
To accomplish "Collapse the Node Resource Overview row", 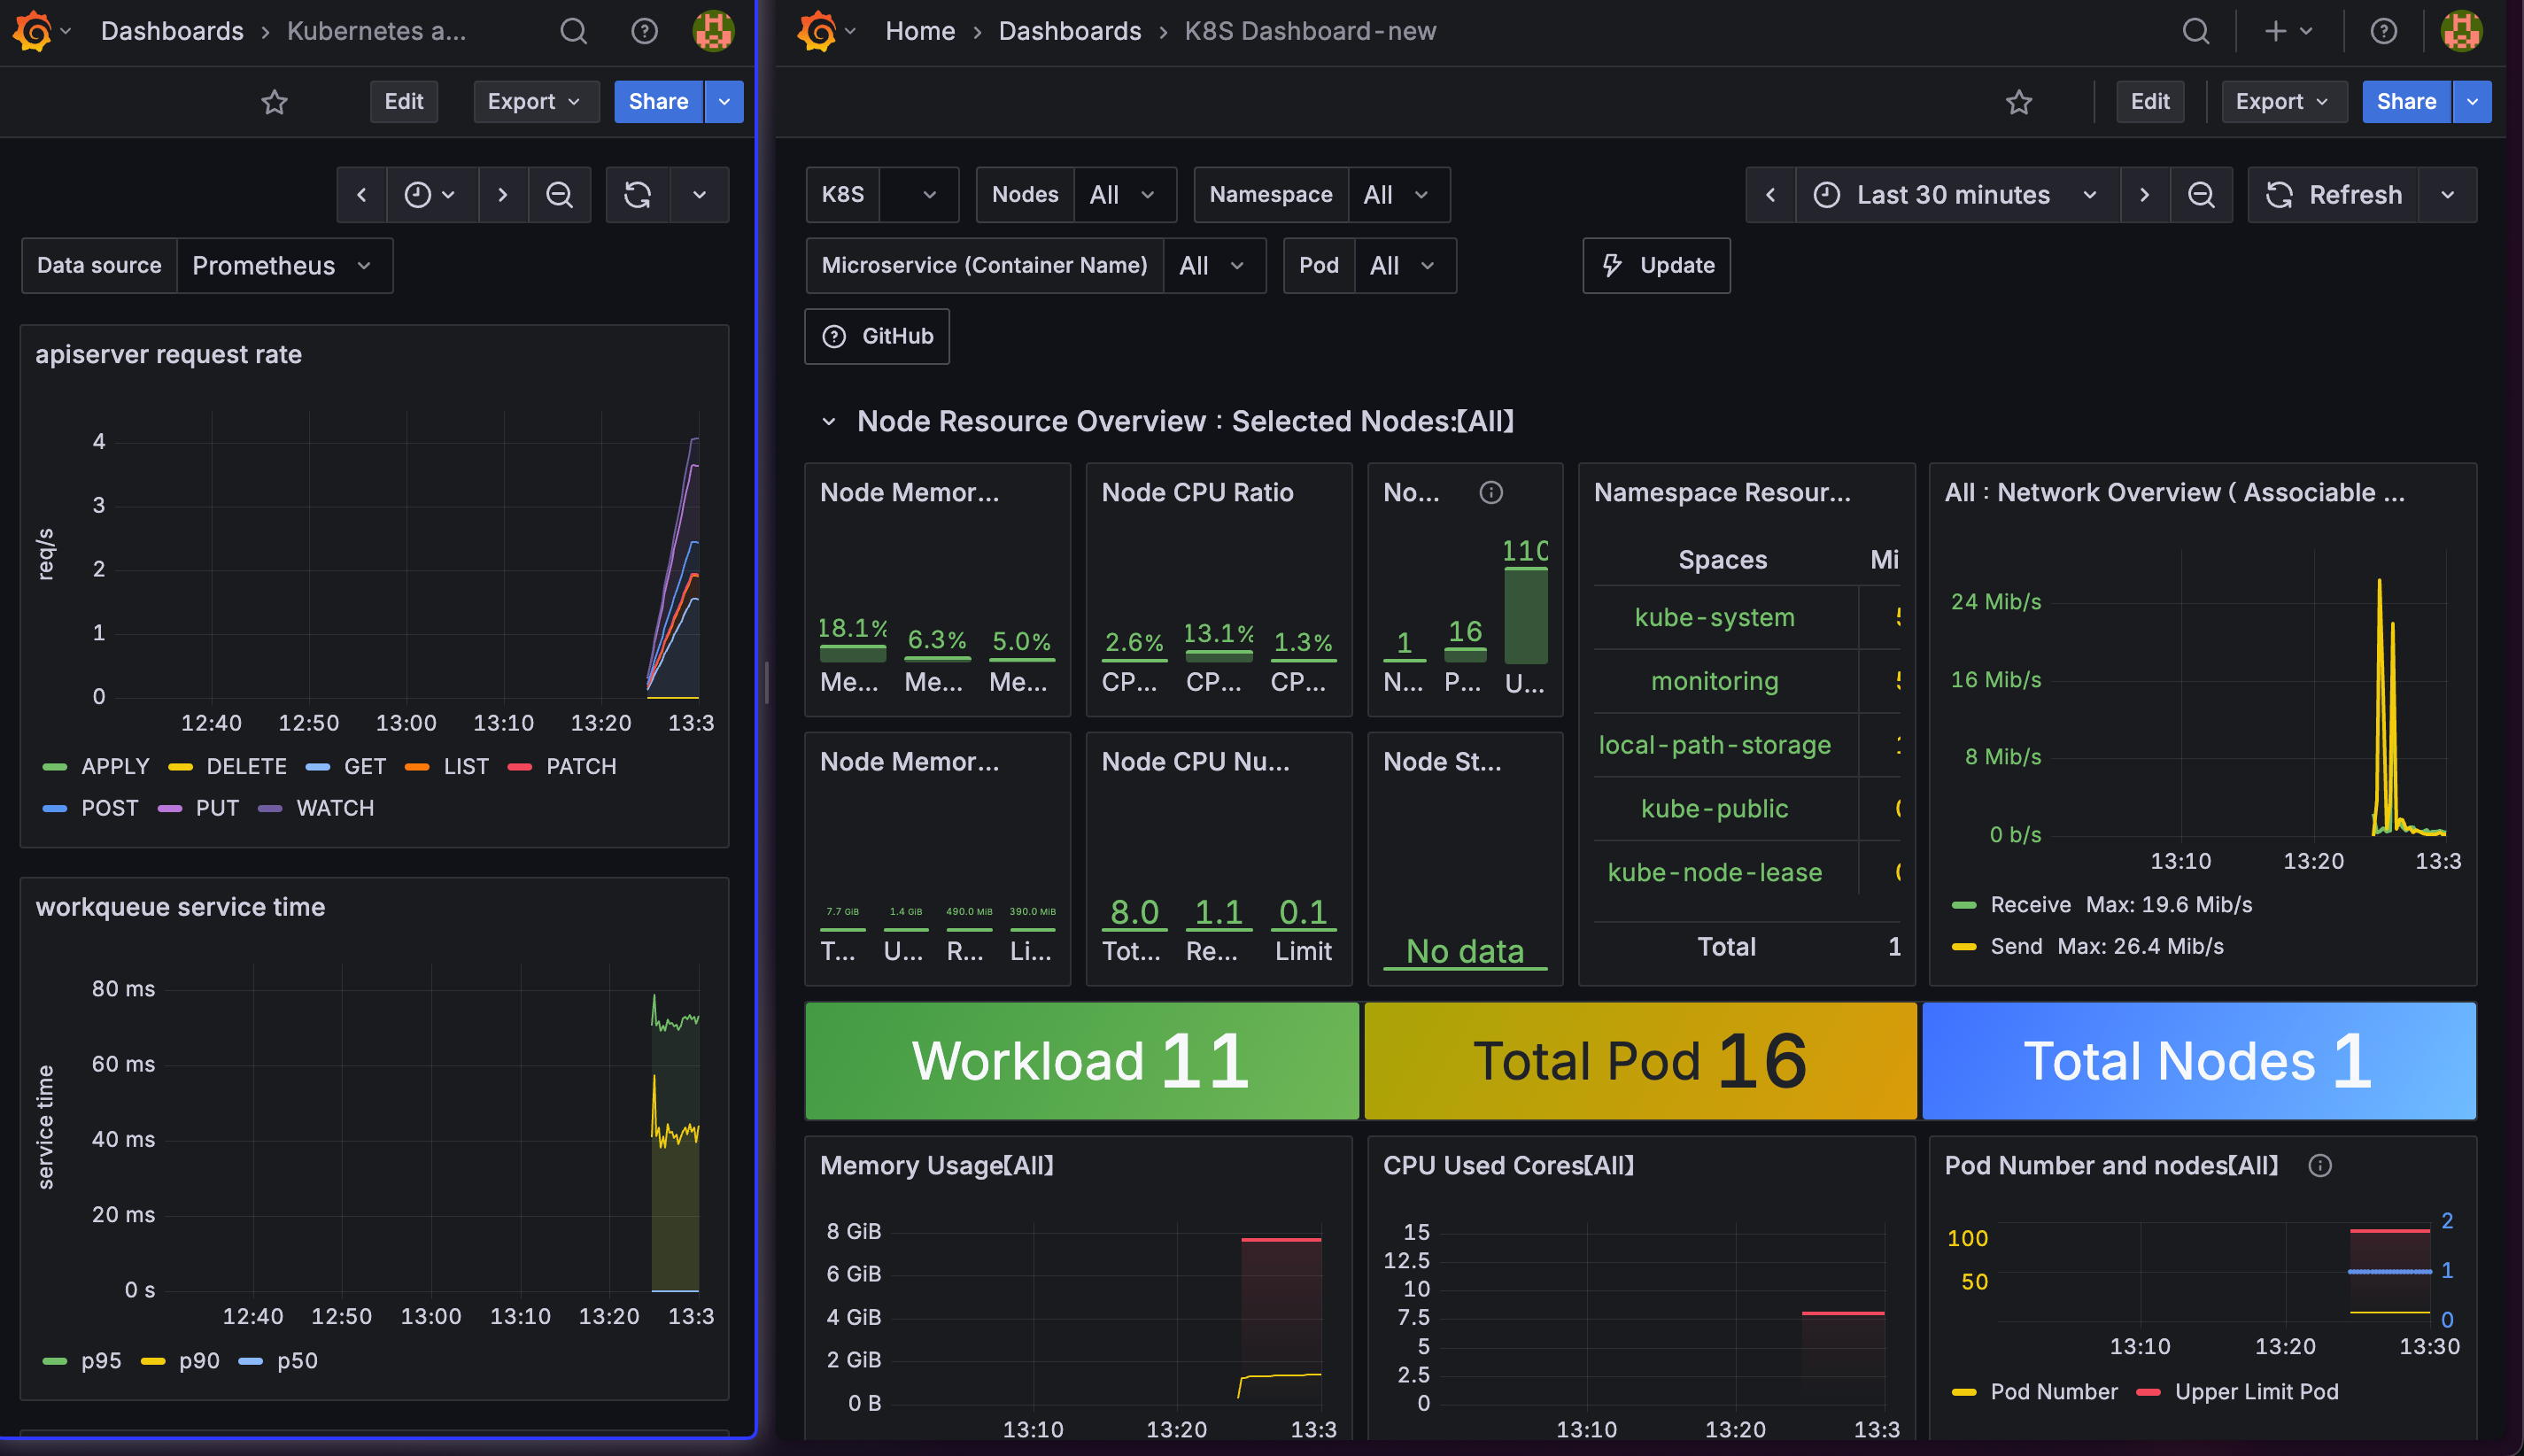I will coord(828,422).
